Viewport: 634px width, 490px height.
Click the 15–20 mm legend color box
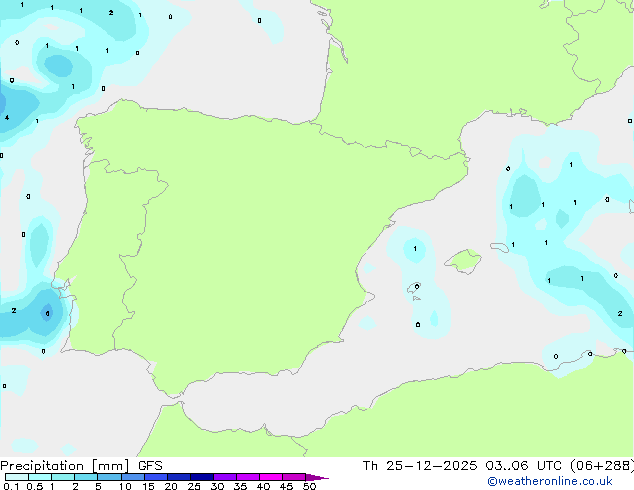click(156, 477)
